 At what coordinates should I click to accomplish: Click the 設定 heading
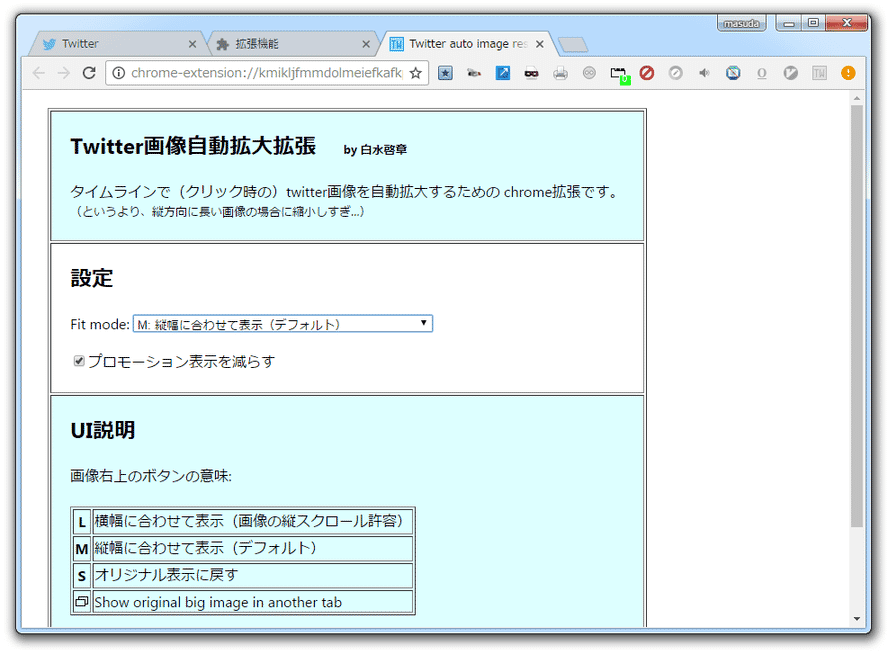point(92,278)
